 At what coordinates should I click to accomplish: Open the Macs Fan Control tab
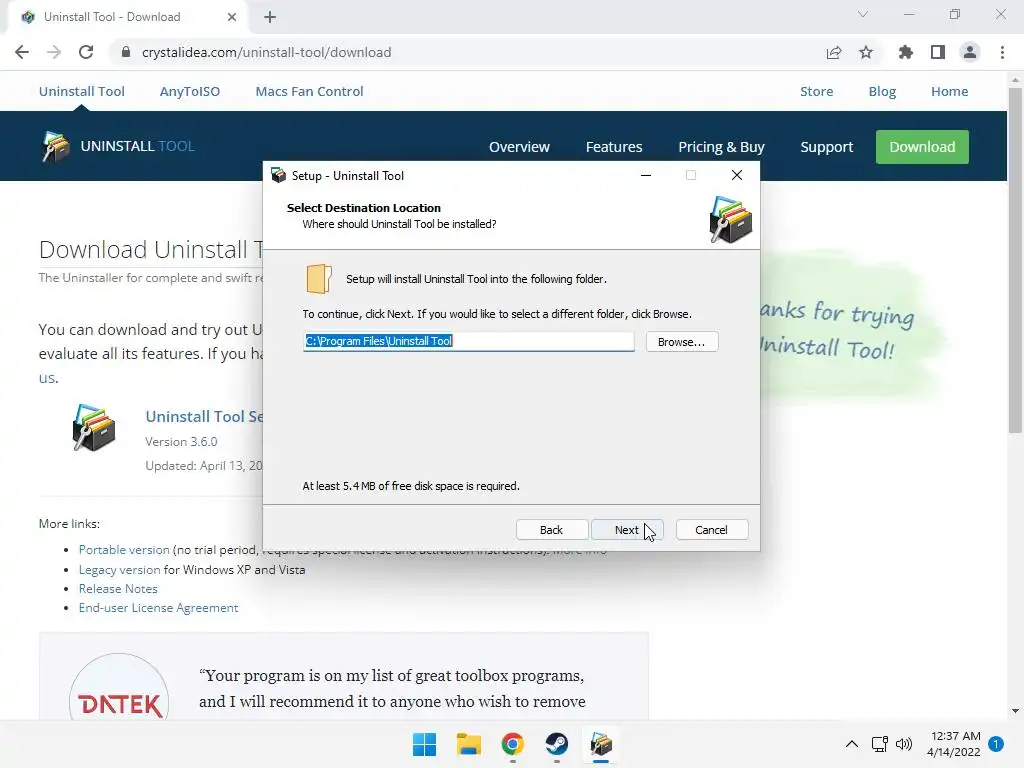(x=310, y=91)
